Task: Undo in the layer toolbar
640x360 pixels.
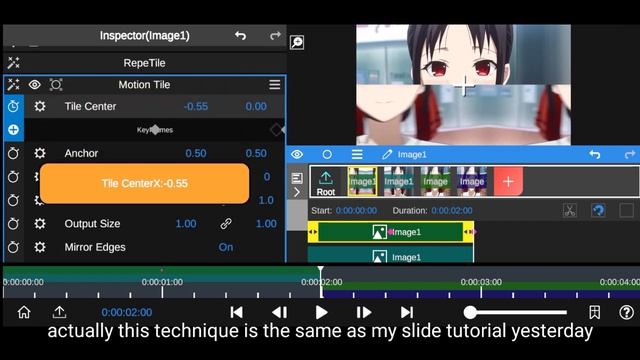Action: tap(595, 154)
